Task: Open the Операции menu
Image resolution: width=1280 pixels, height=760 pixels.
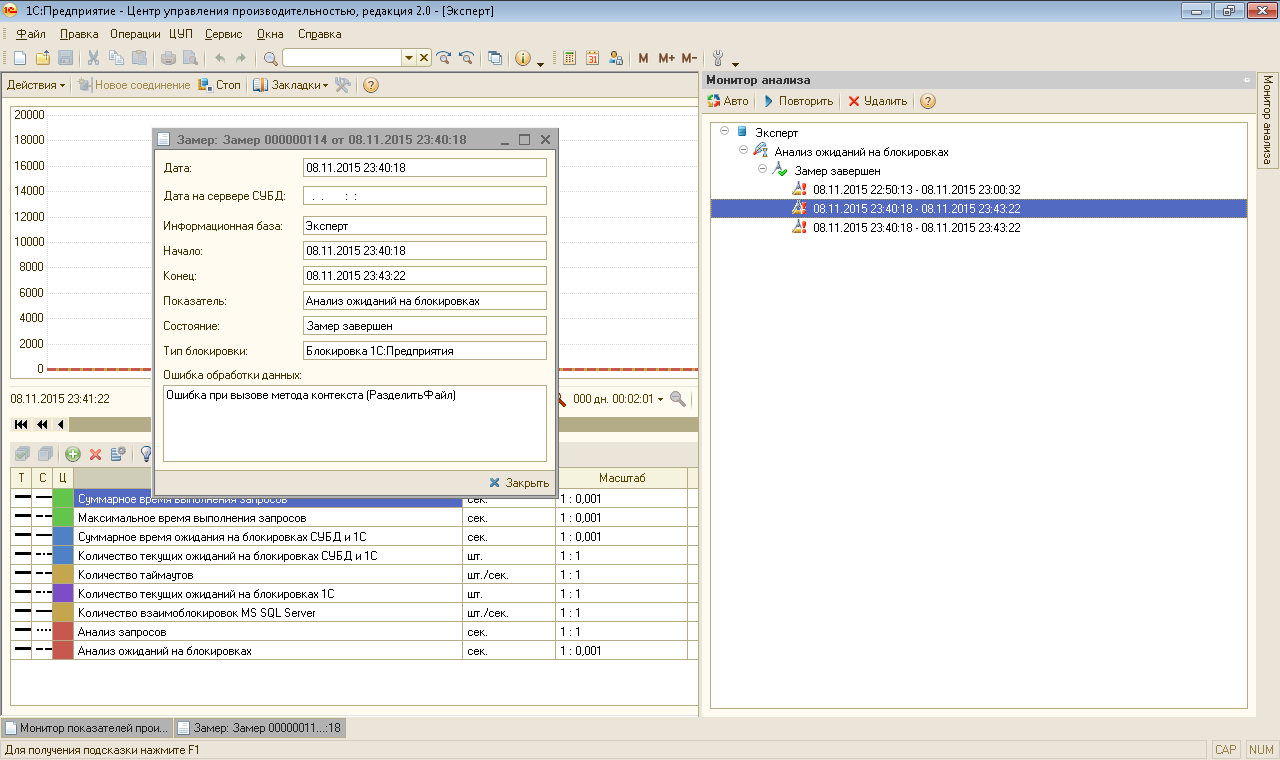Action: (x=135, y=34)
